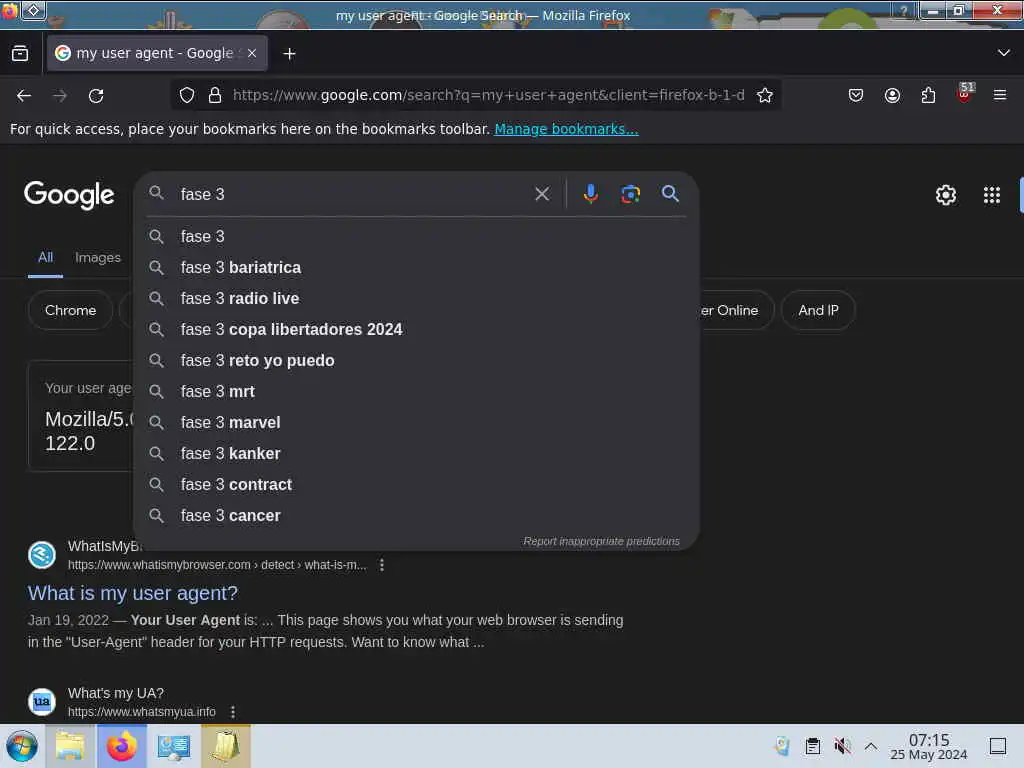
Task: Select the first 'fase 3' suggestion
Action: pos(416,236)
